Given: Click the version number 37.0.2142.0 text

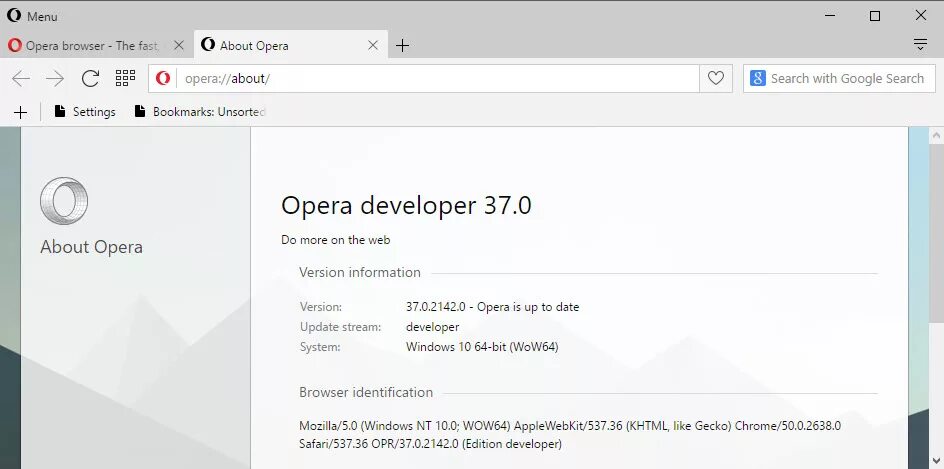Looking at the screenshot, I should coord(436,307).
